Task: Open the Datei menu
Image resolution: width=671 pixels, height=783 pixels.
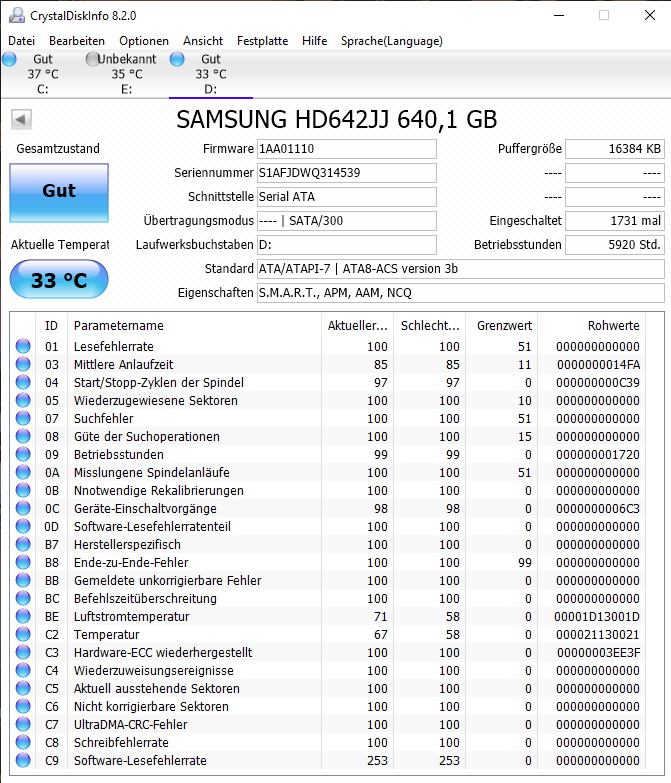Action: pos(21,41)
